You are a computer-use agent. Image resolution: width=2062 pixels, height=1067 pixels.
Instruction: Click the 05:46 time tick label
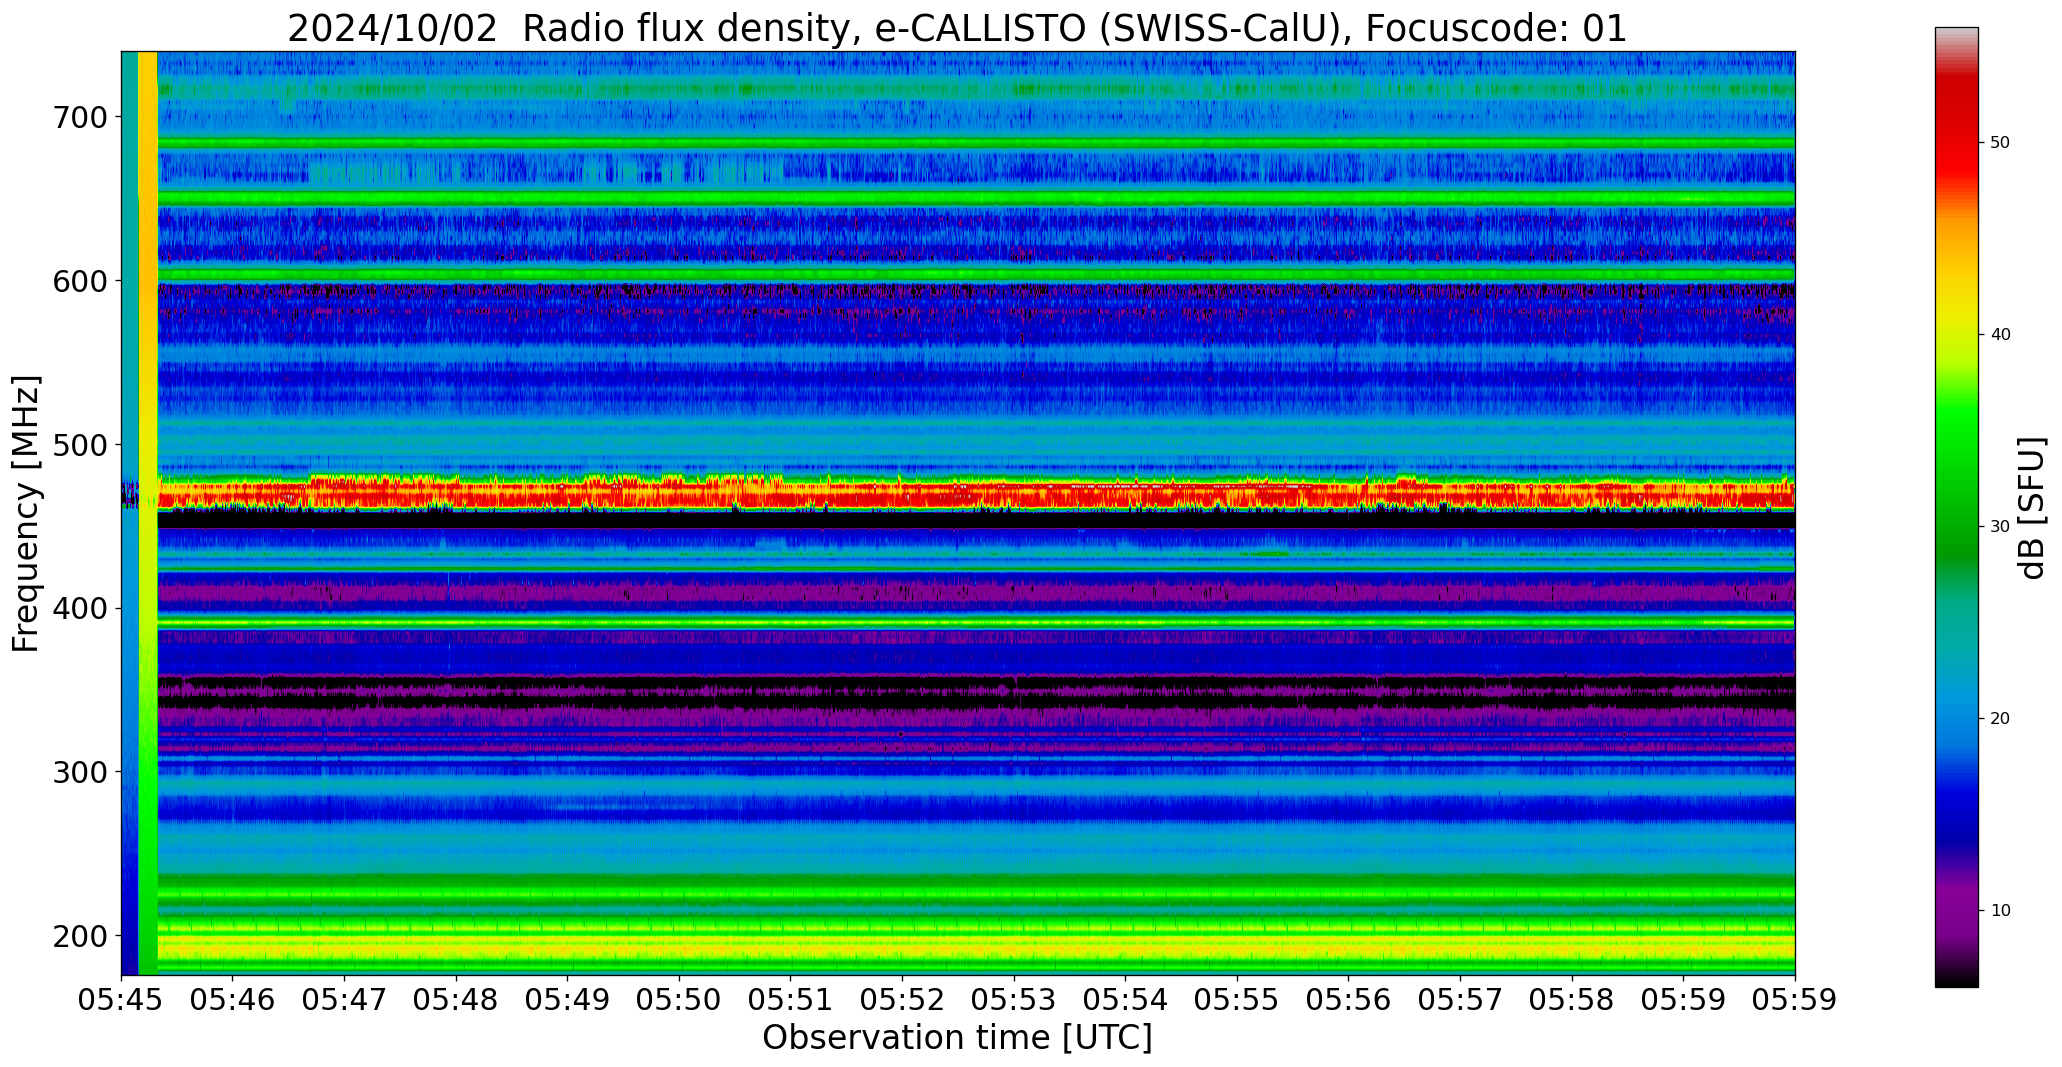click(233, 1000)
